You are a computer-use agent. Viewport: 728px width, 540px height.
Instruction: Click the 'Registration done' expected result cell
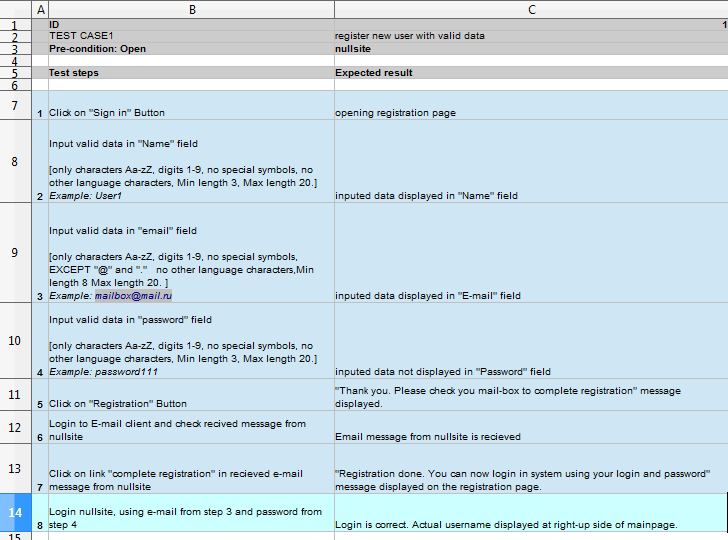pyautogui.click(x=531, y=468)
